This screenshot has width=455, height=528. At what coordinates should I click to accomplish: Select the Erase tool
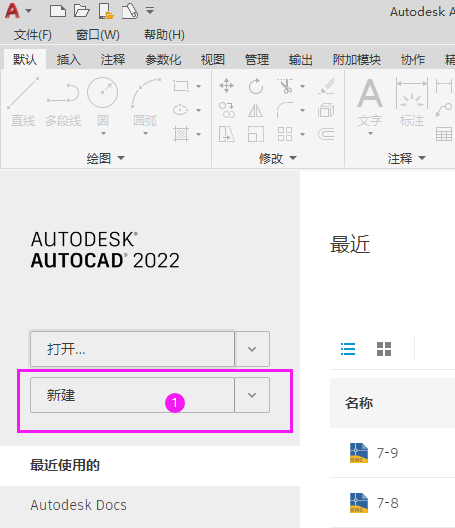pos(326,86)
